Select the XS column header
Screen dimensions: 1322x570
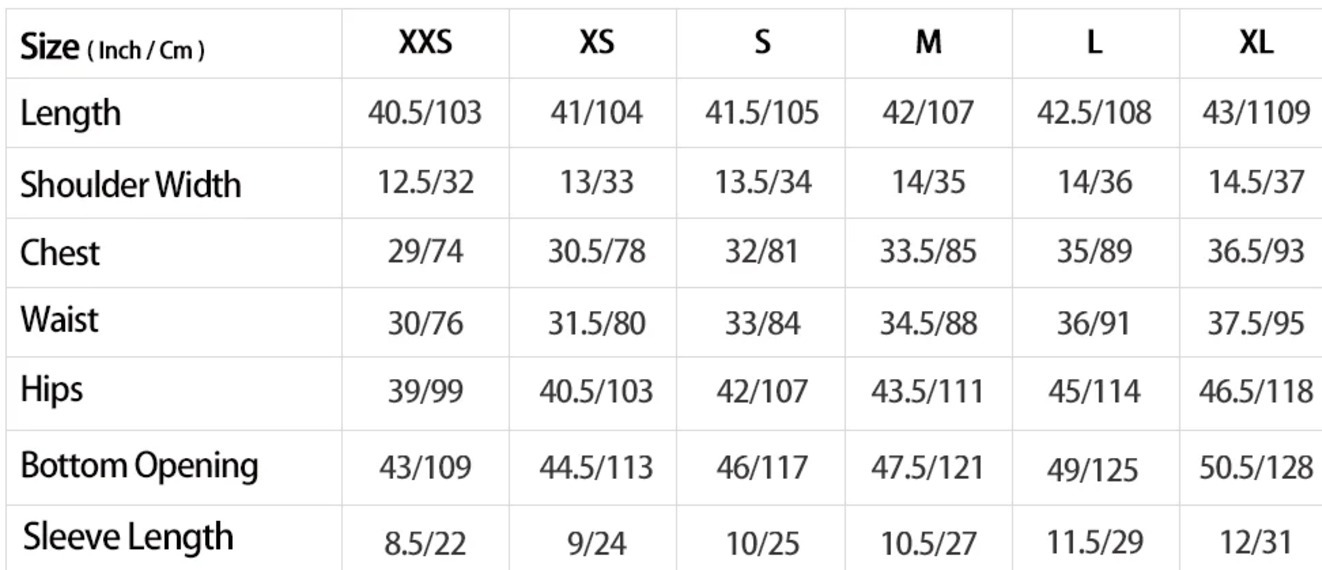coord(596,44)
